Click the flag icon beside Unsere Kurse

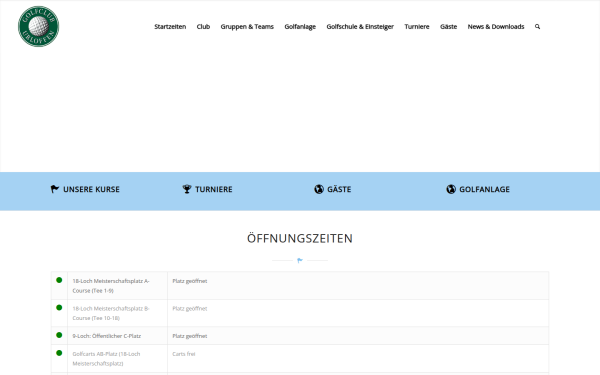point(55,189)
